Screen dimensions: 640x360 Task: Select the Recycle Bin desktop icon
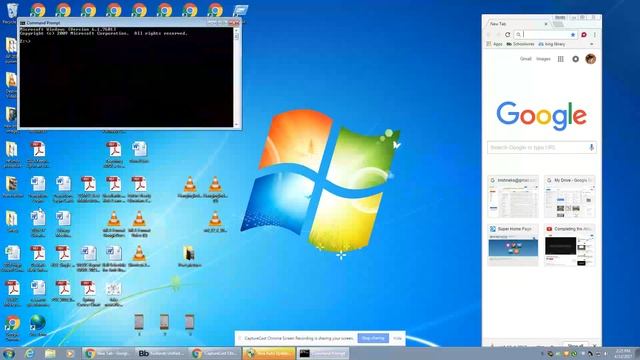[x=11, y=13]
